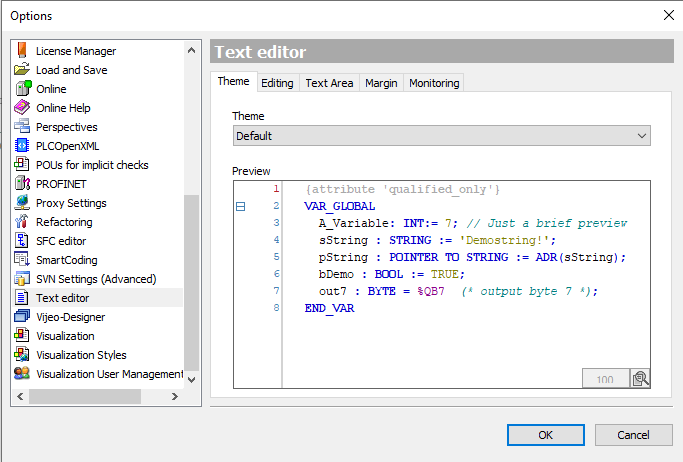Click the Proxy Settings icon
Screen dimensions: 683x462
22,203
